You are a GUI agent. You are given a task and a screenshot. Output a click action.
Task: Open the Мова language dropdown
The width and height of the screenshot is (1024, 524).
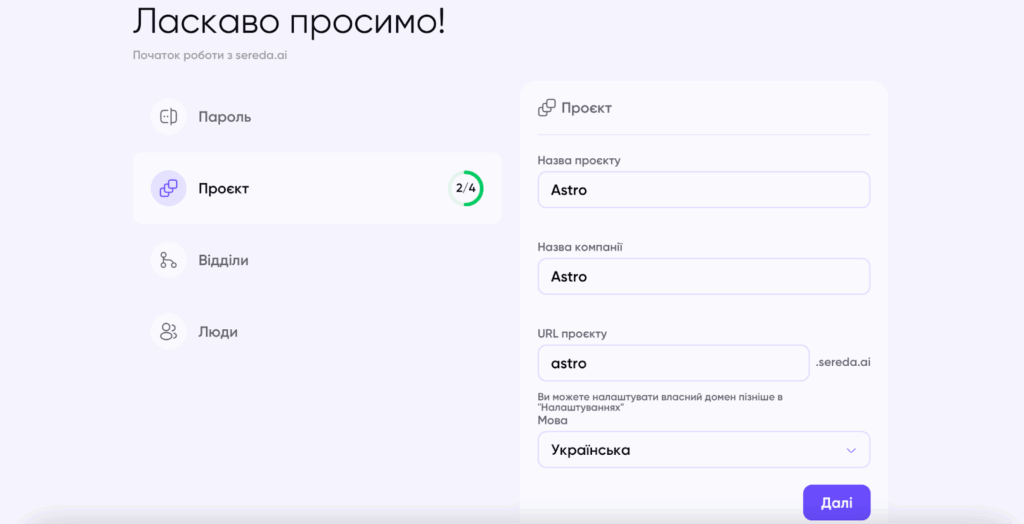[x=703, y=450]
